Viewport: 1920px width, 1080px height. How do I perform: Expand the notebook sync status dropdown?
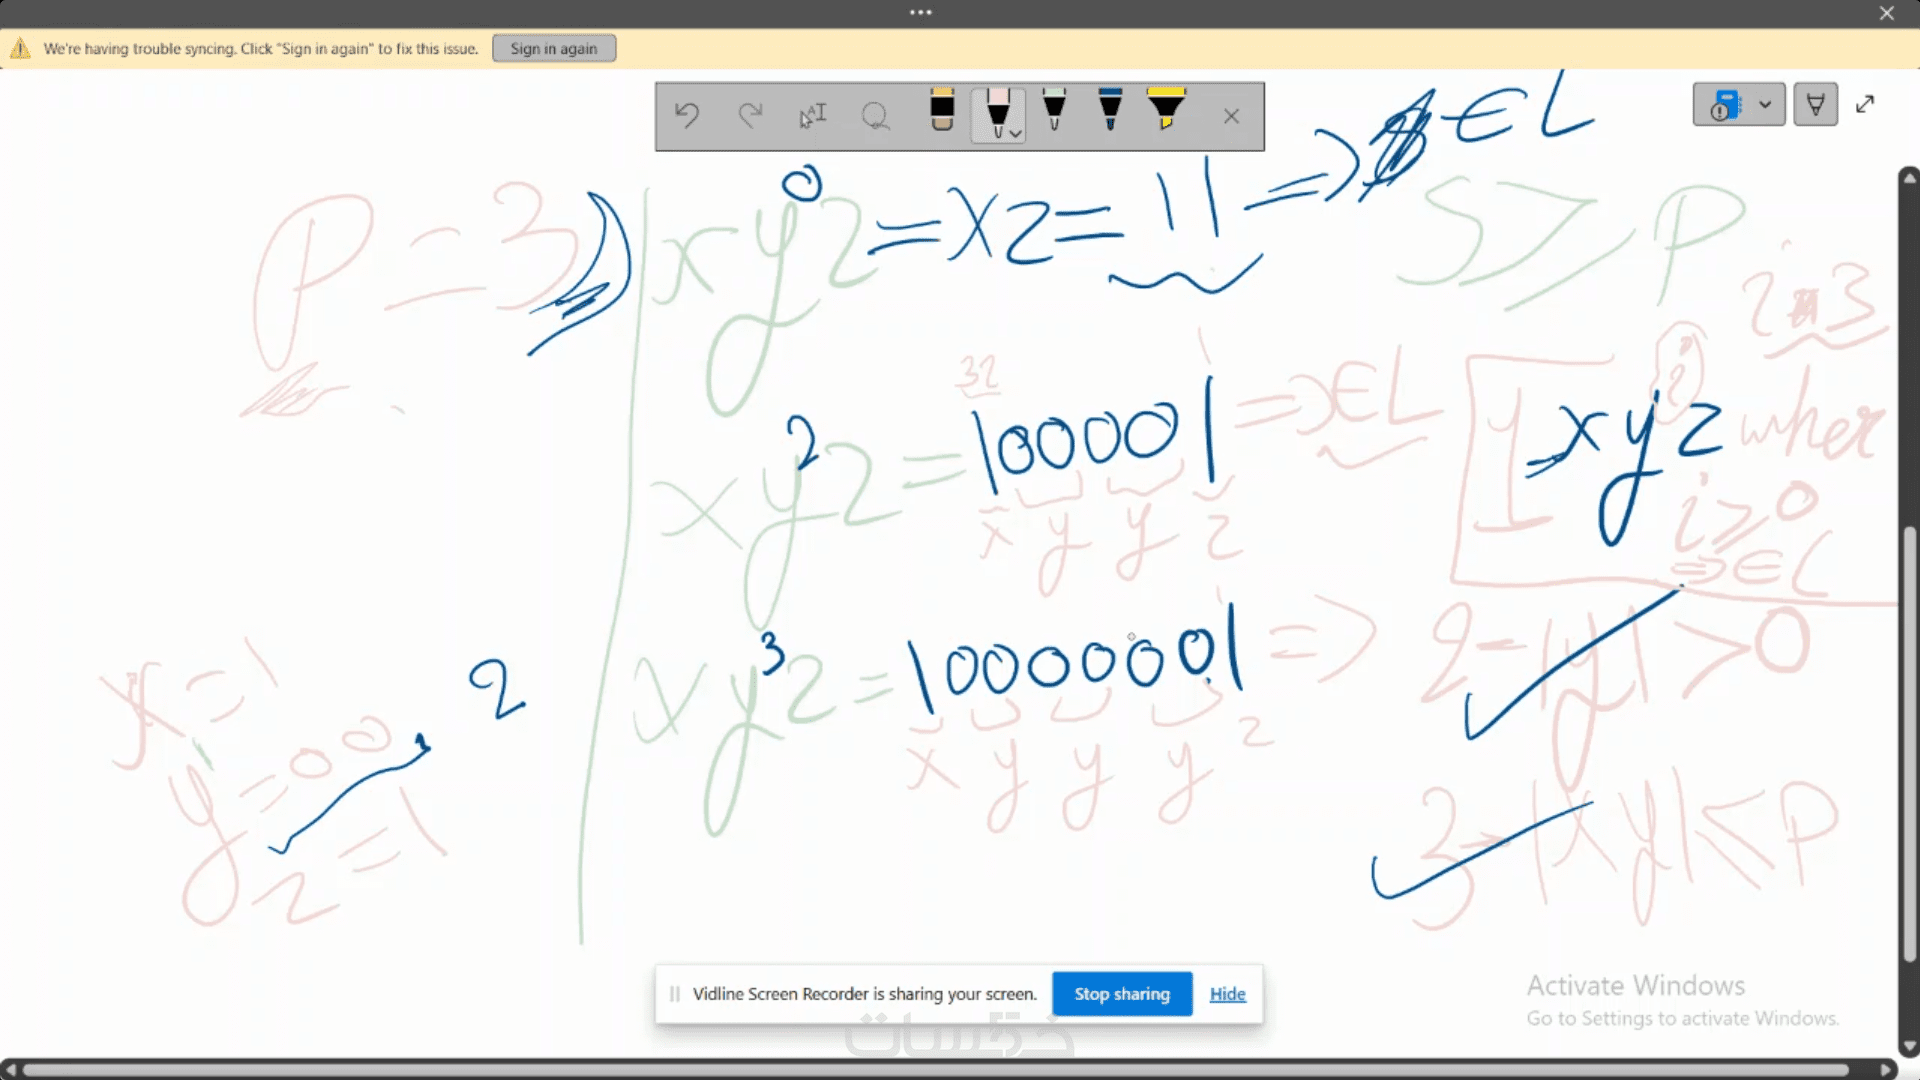[1765, 104]
